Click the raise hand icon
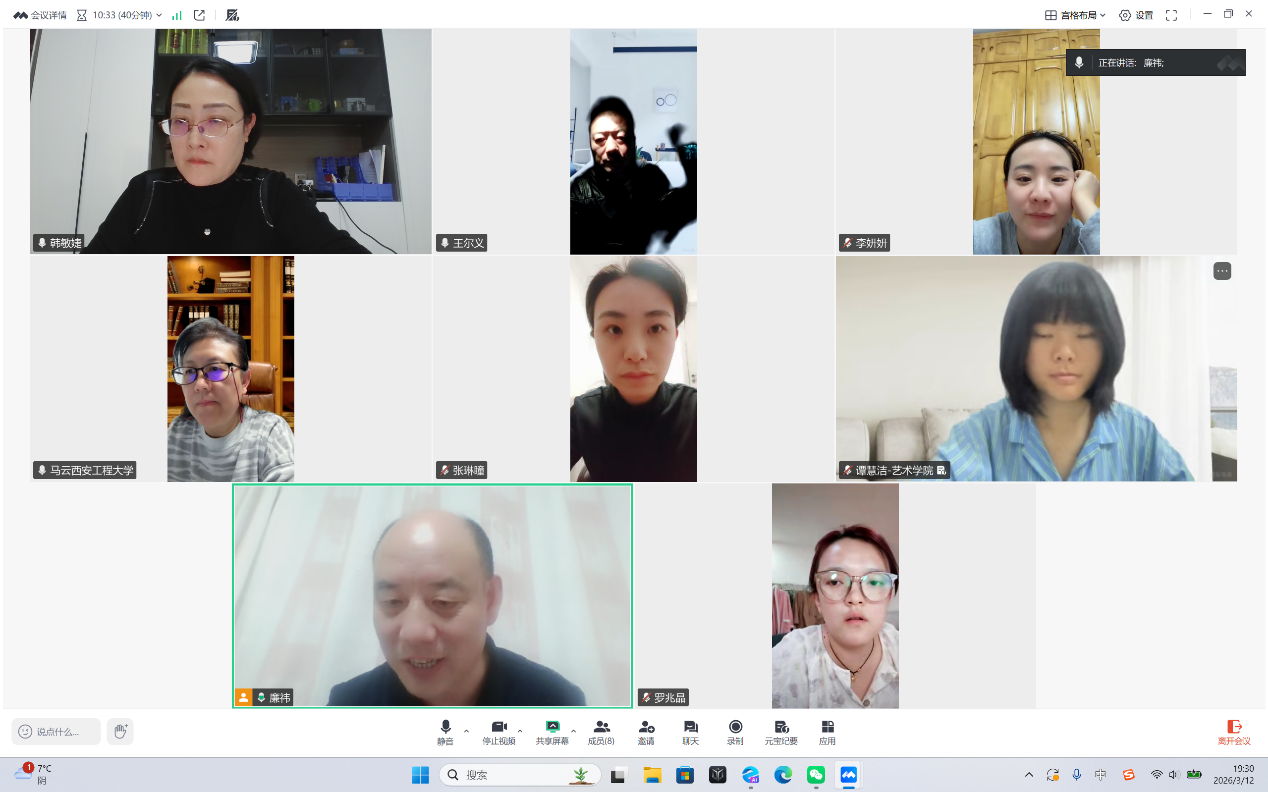The height and width of the screenshot is (792, 1268). click(x=120, y=731)
